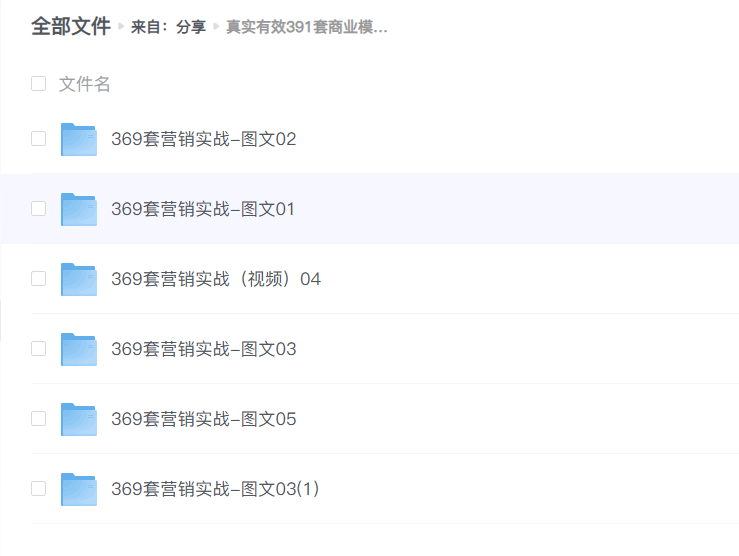Enable the checkbox next to 369套营销实战-图文03
This screenshot has height=556, width=739.
(x=39, y=349)
